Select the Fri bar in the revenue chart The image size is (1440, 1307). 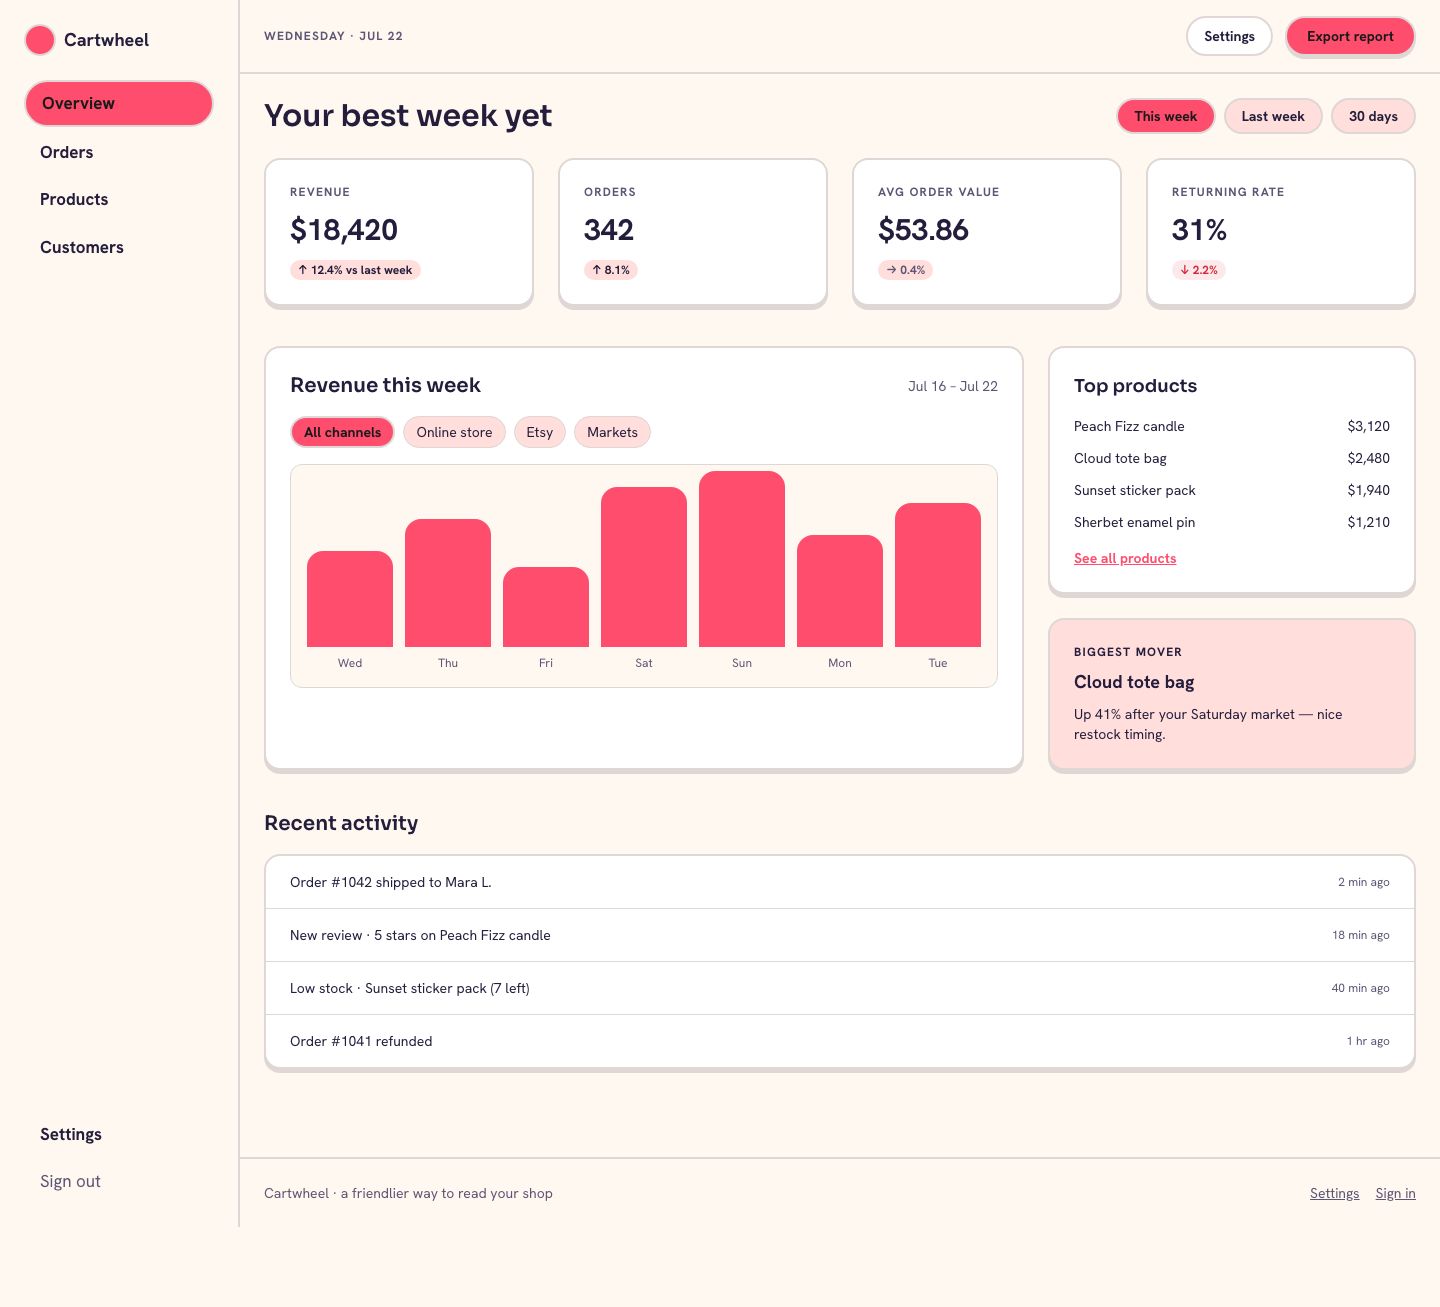[x=546, y=607]
